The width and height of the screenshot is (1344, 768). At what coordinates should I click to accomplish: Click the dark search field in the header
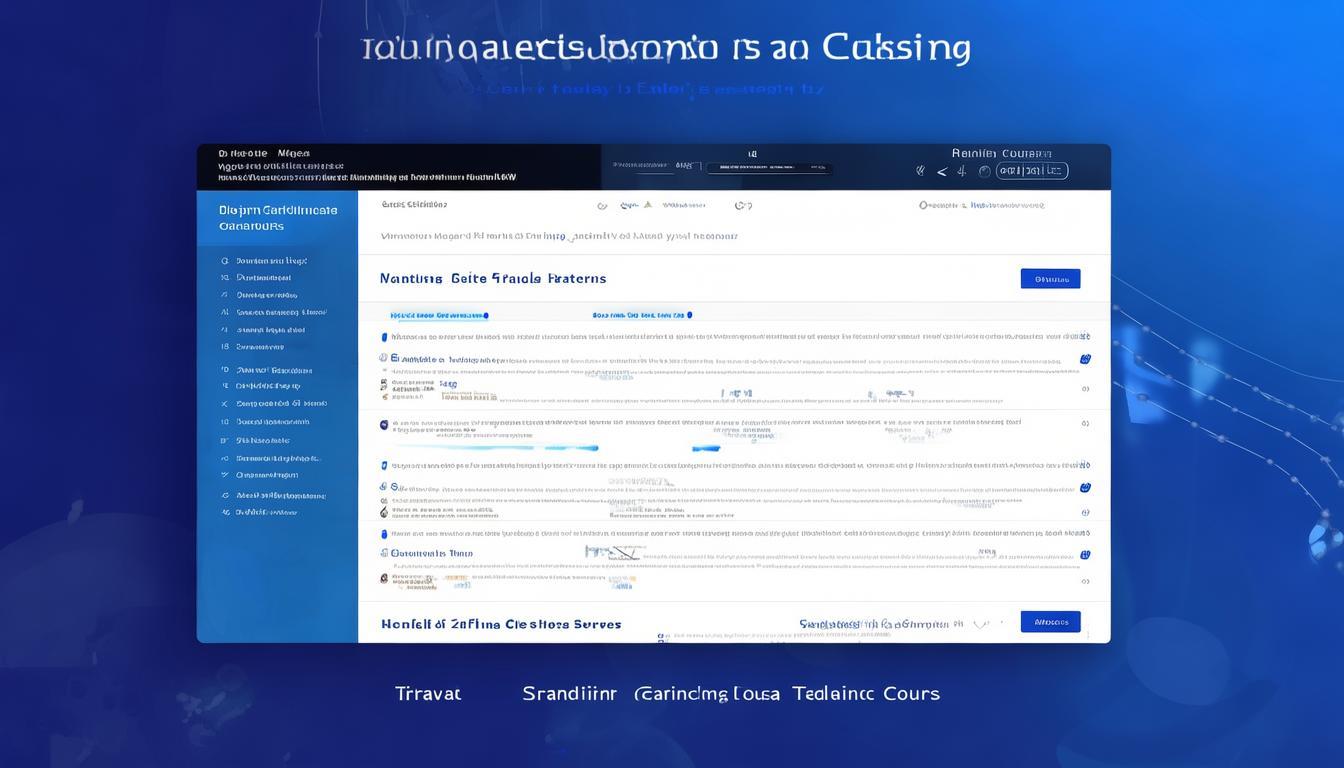tap(769, 168)
